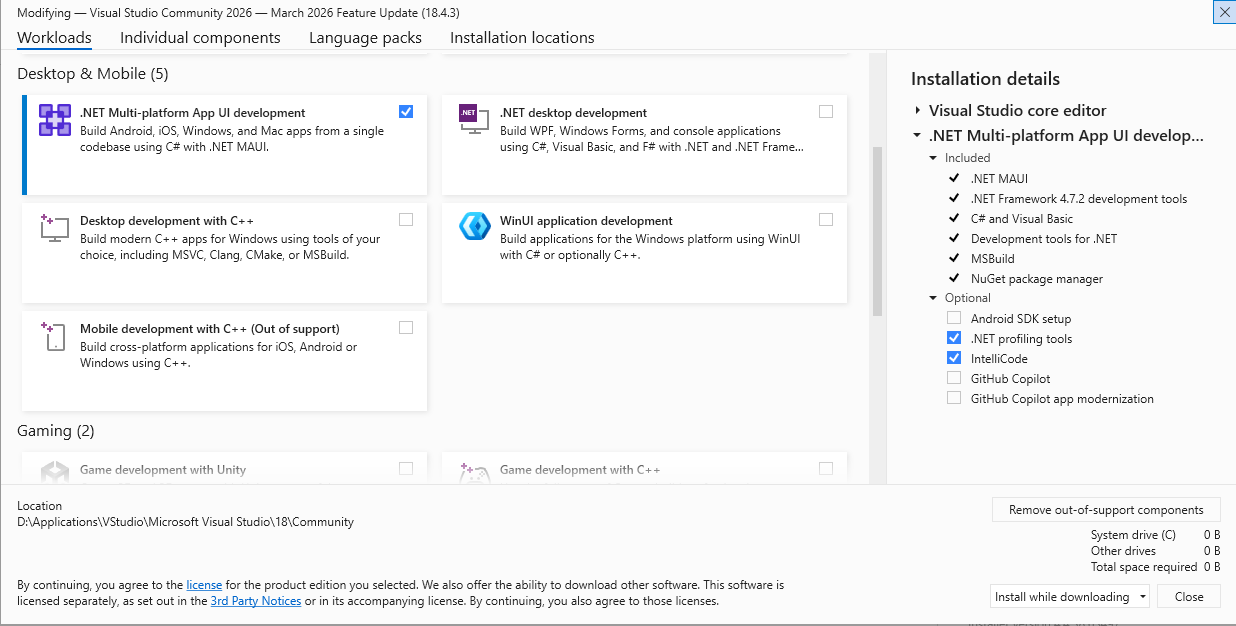Collapse the Included components list

(x=933, y=158)
